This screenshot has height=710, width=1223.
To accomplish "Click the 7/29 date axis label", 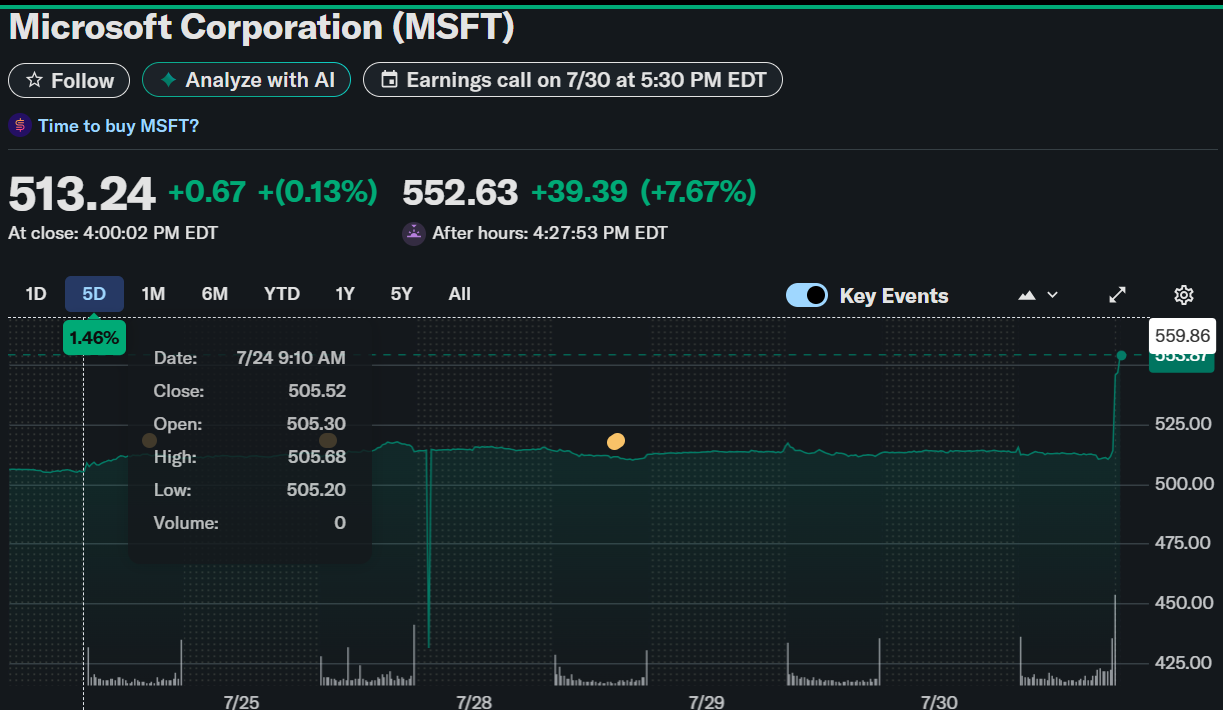I will [706, 702].
